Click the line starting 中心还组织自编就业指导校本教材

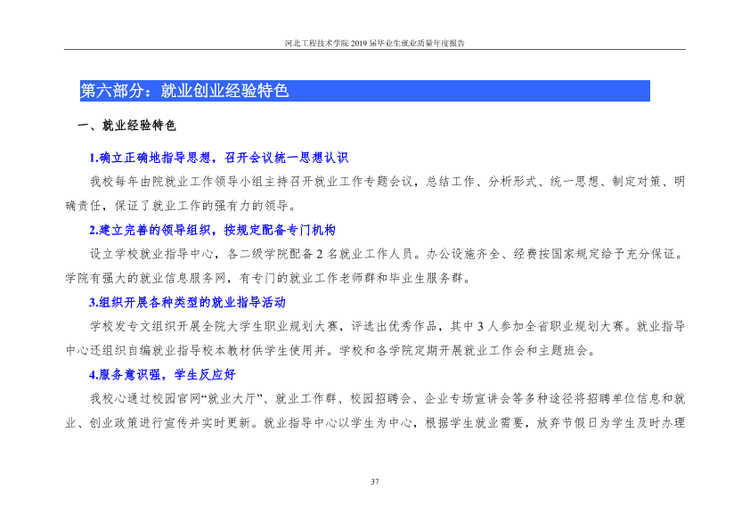[331, 350]
